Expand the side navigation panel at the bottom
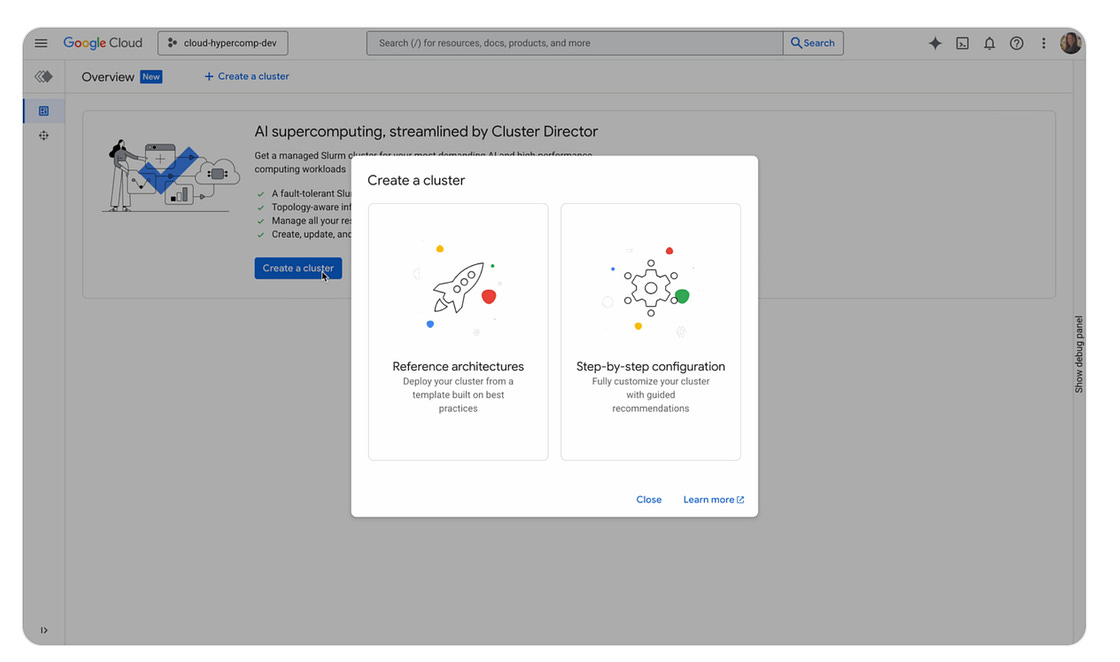Screen dimensions: 1120x662 point(44,631)
